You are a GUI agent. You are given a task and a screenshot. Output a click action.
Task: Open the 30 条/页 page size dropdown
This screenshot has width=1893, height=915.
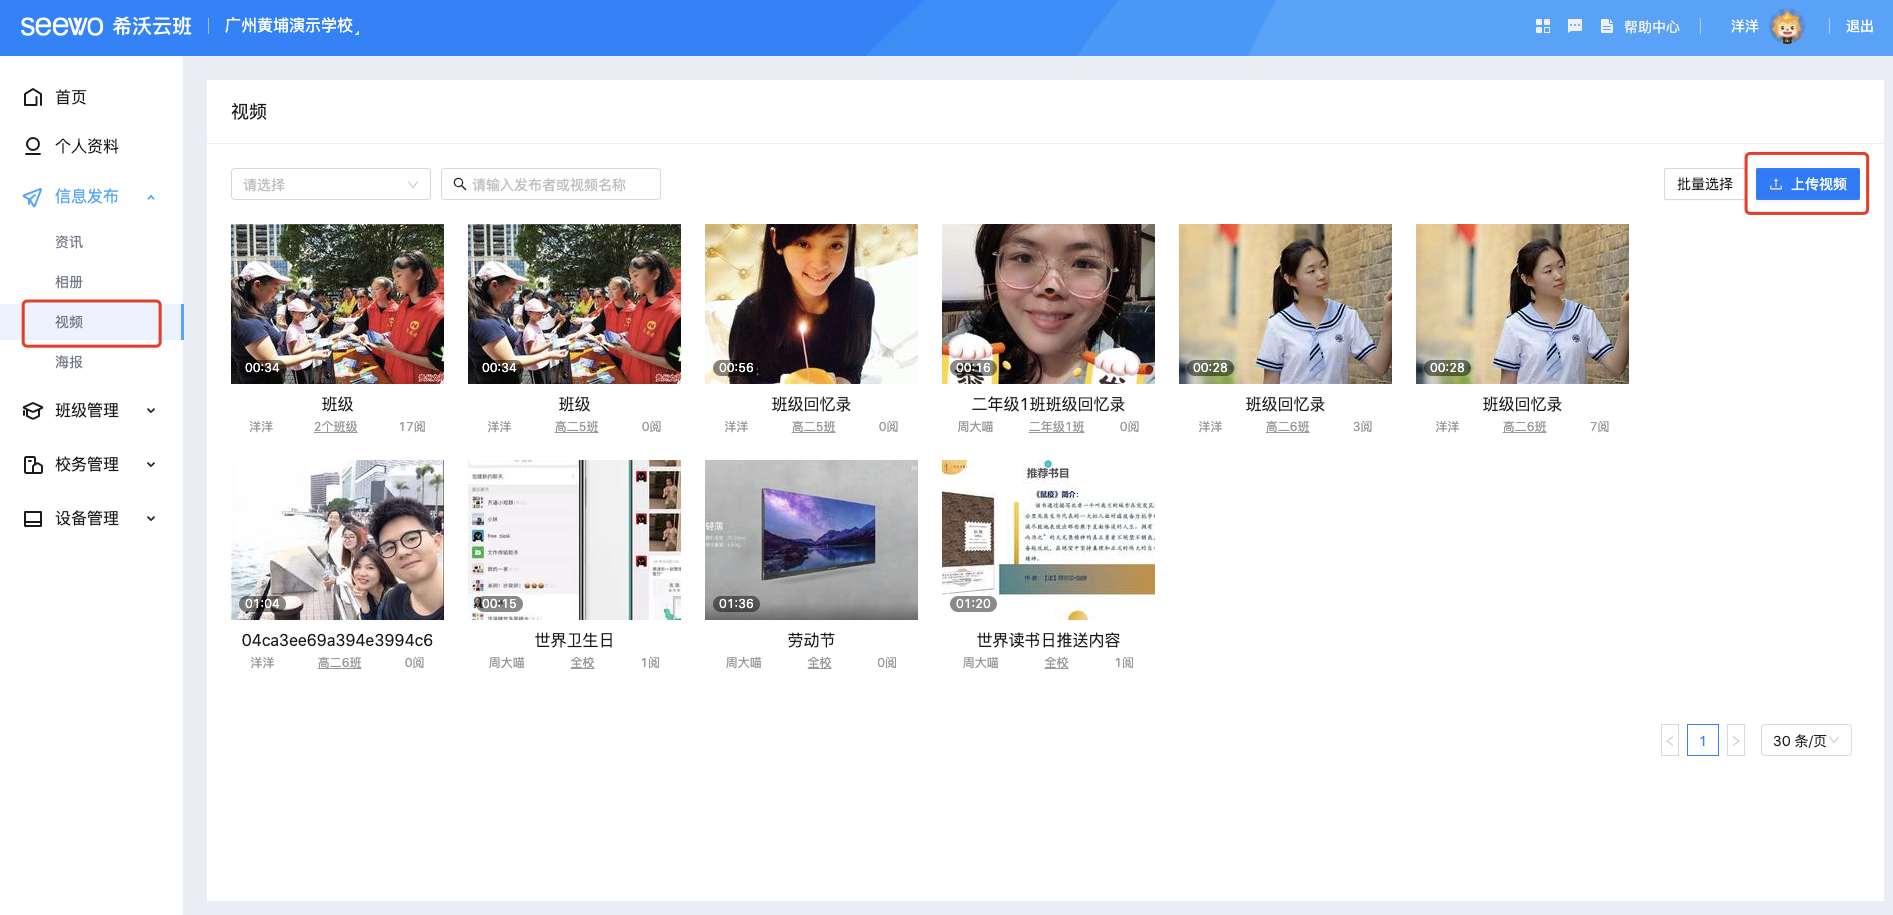pyautogui.click(x=1805, y=740)
